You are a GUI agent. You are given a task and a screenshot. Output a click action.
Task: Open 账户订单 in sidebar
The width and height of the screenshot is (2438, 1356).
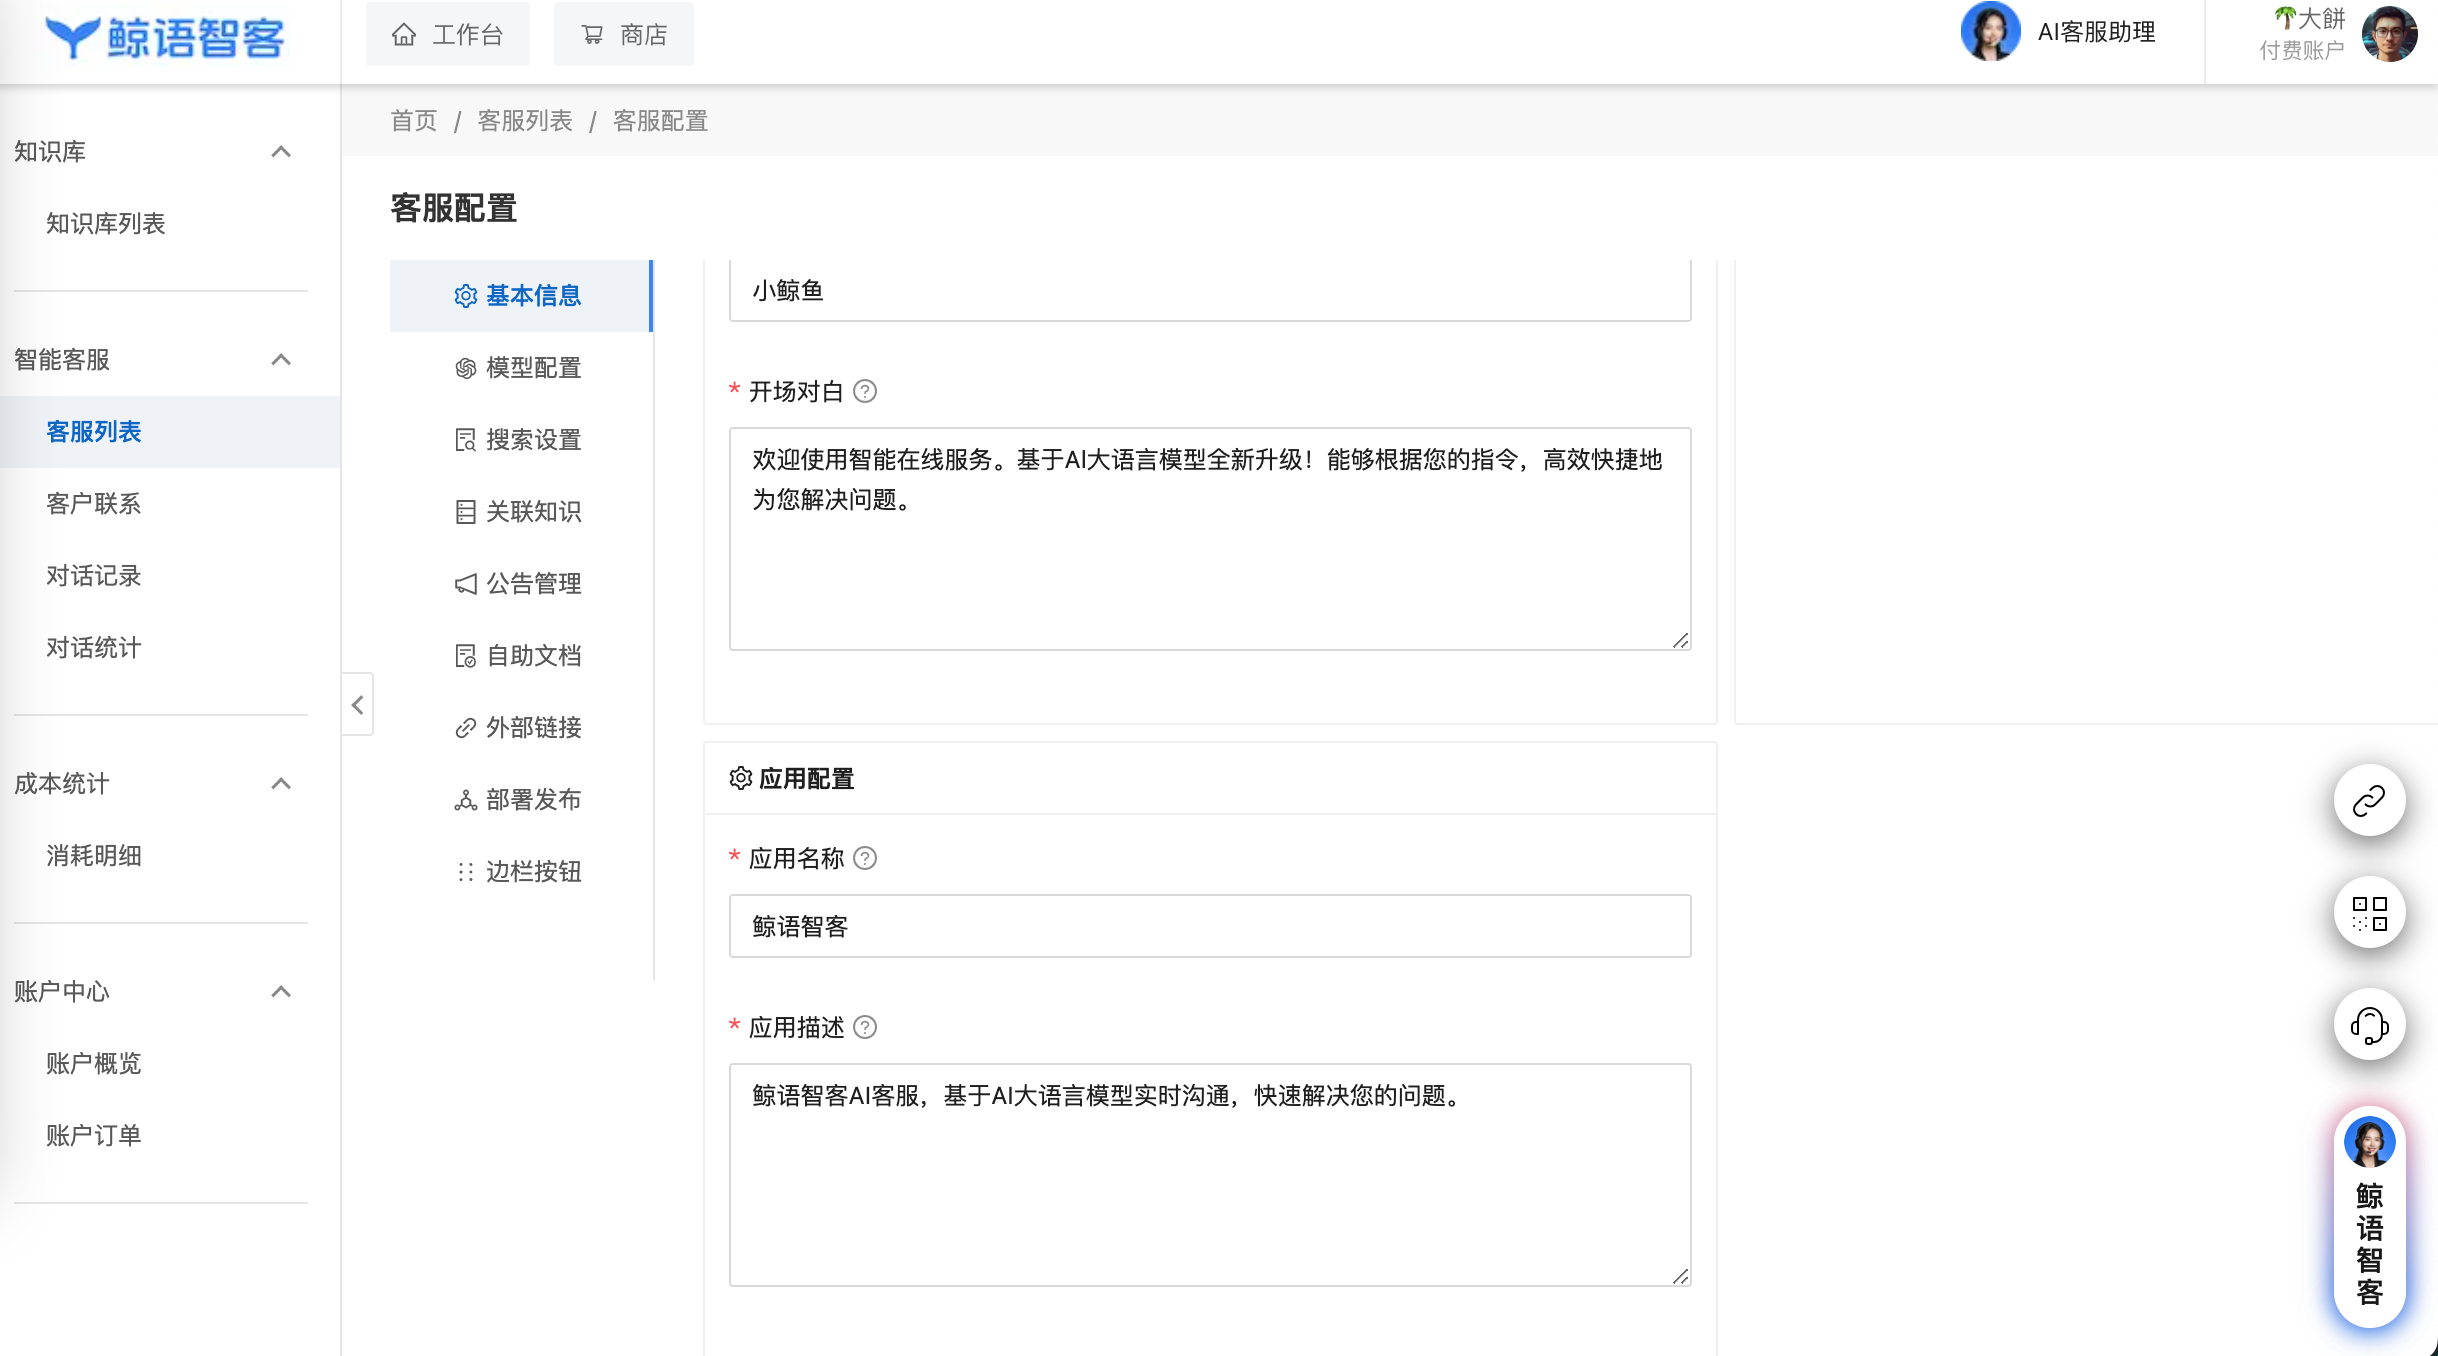[170, 1136]
